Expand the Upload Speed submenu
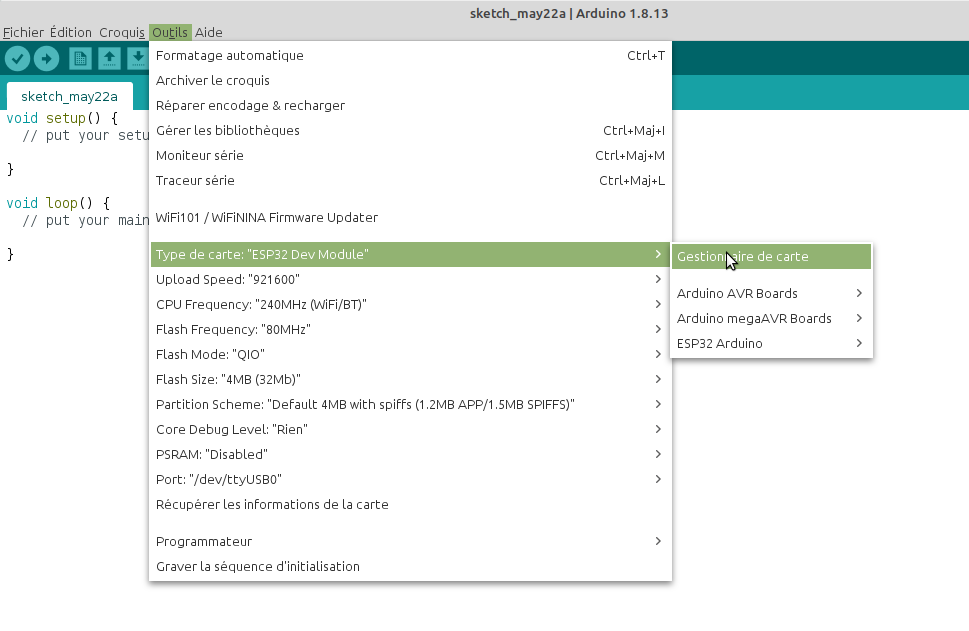Viewport: 969px width, 631px height. pyautogui.click(x=410, y=279)
